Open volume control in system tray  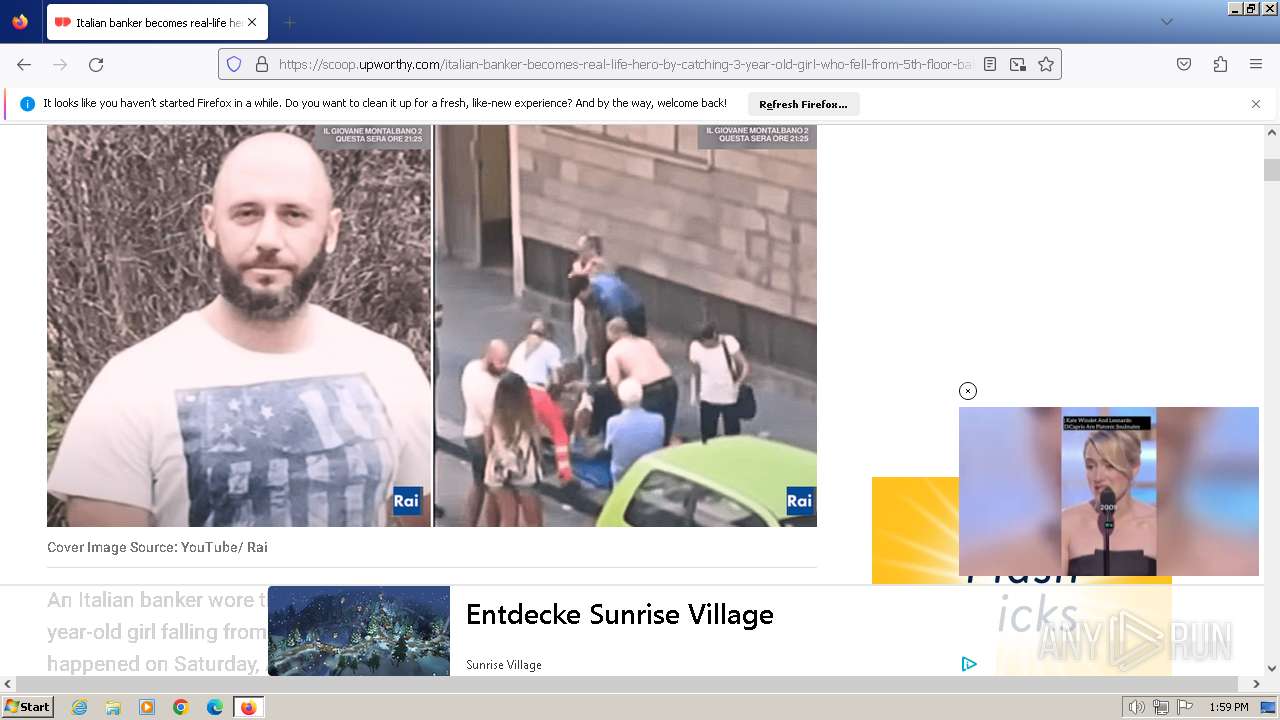tap(1136, 707)
